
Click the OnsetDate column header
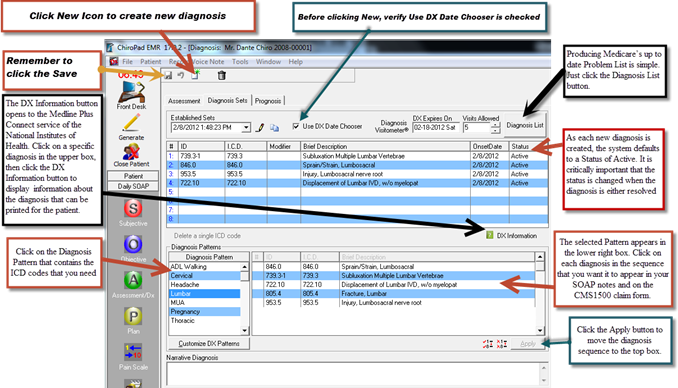click(x=490, y=146)
